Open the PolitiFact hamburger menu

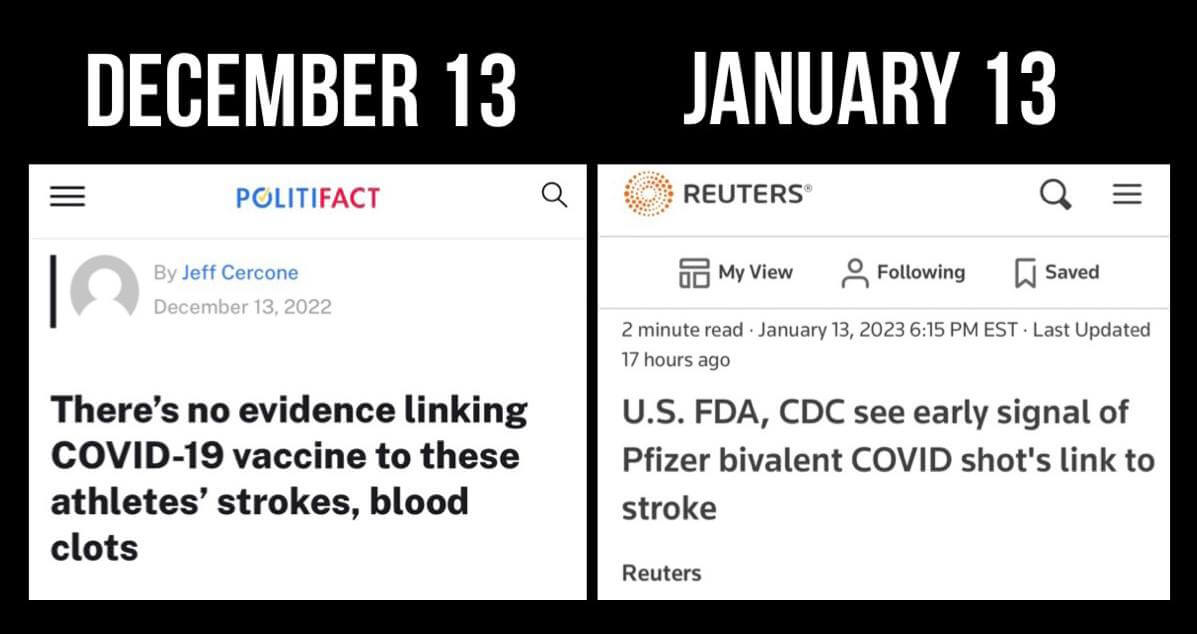pos(68,197)
